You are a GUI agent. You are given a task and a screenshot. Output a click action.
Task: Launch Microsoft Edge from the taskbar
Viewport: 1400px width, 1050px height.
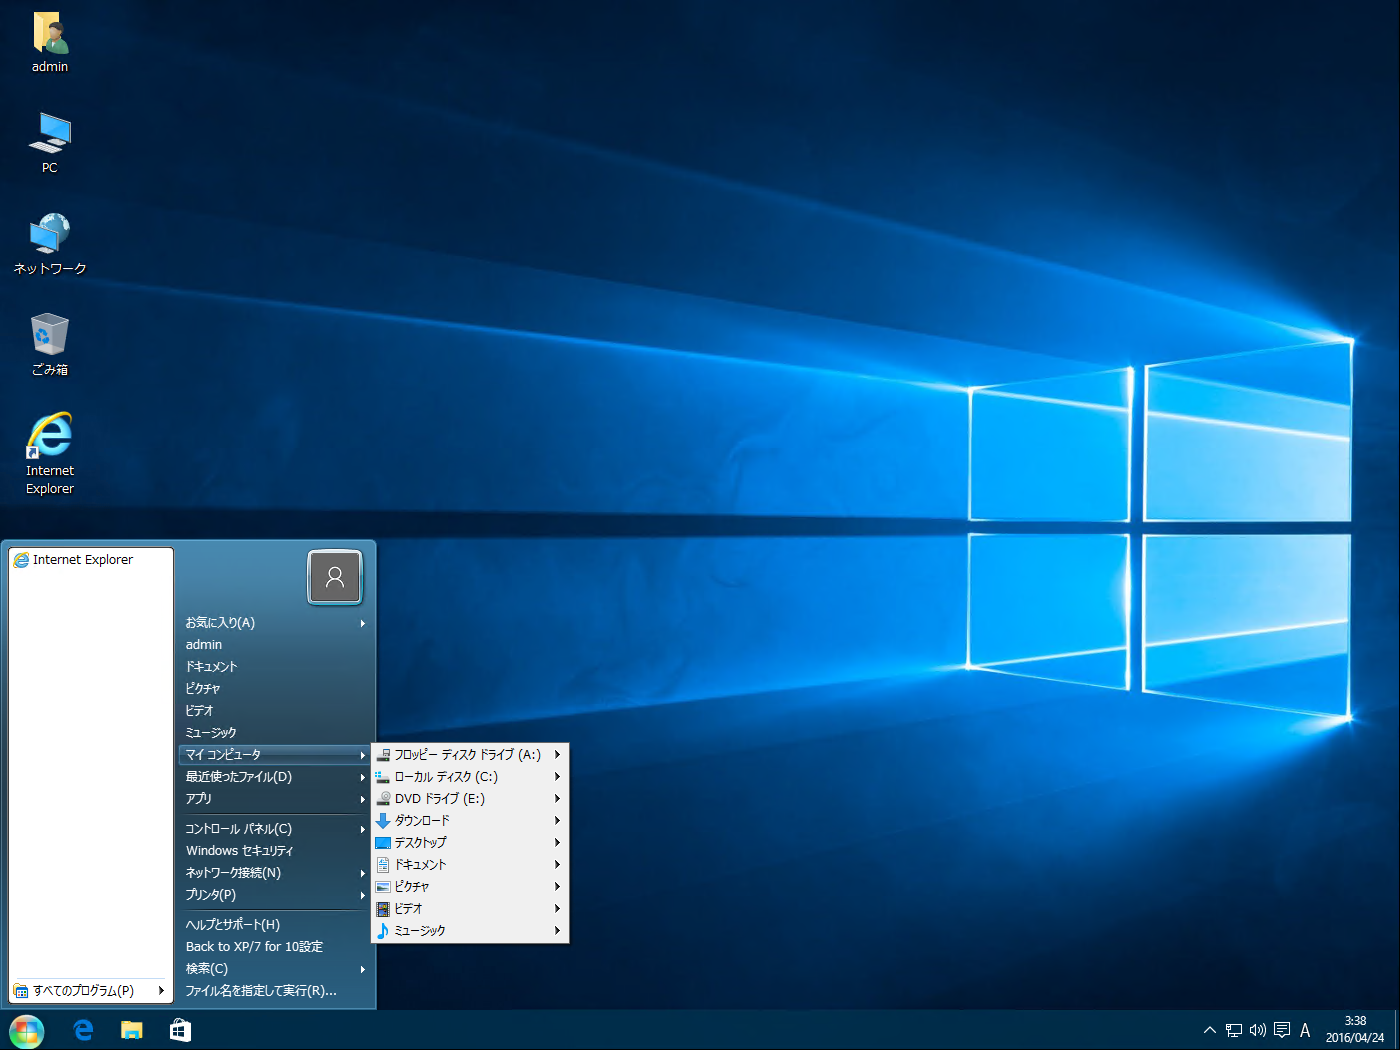(83, 1030)
